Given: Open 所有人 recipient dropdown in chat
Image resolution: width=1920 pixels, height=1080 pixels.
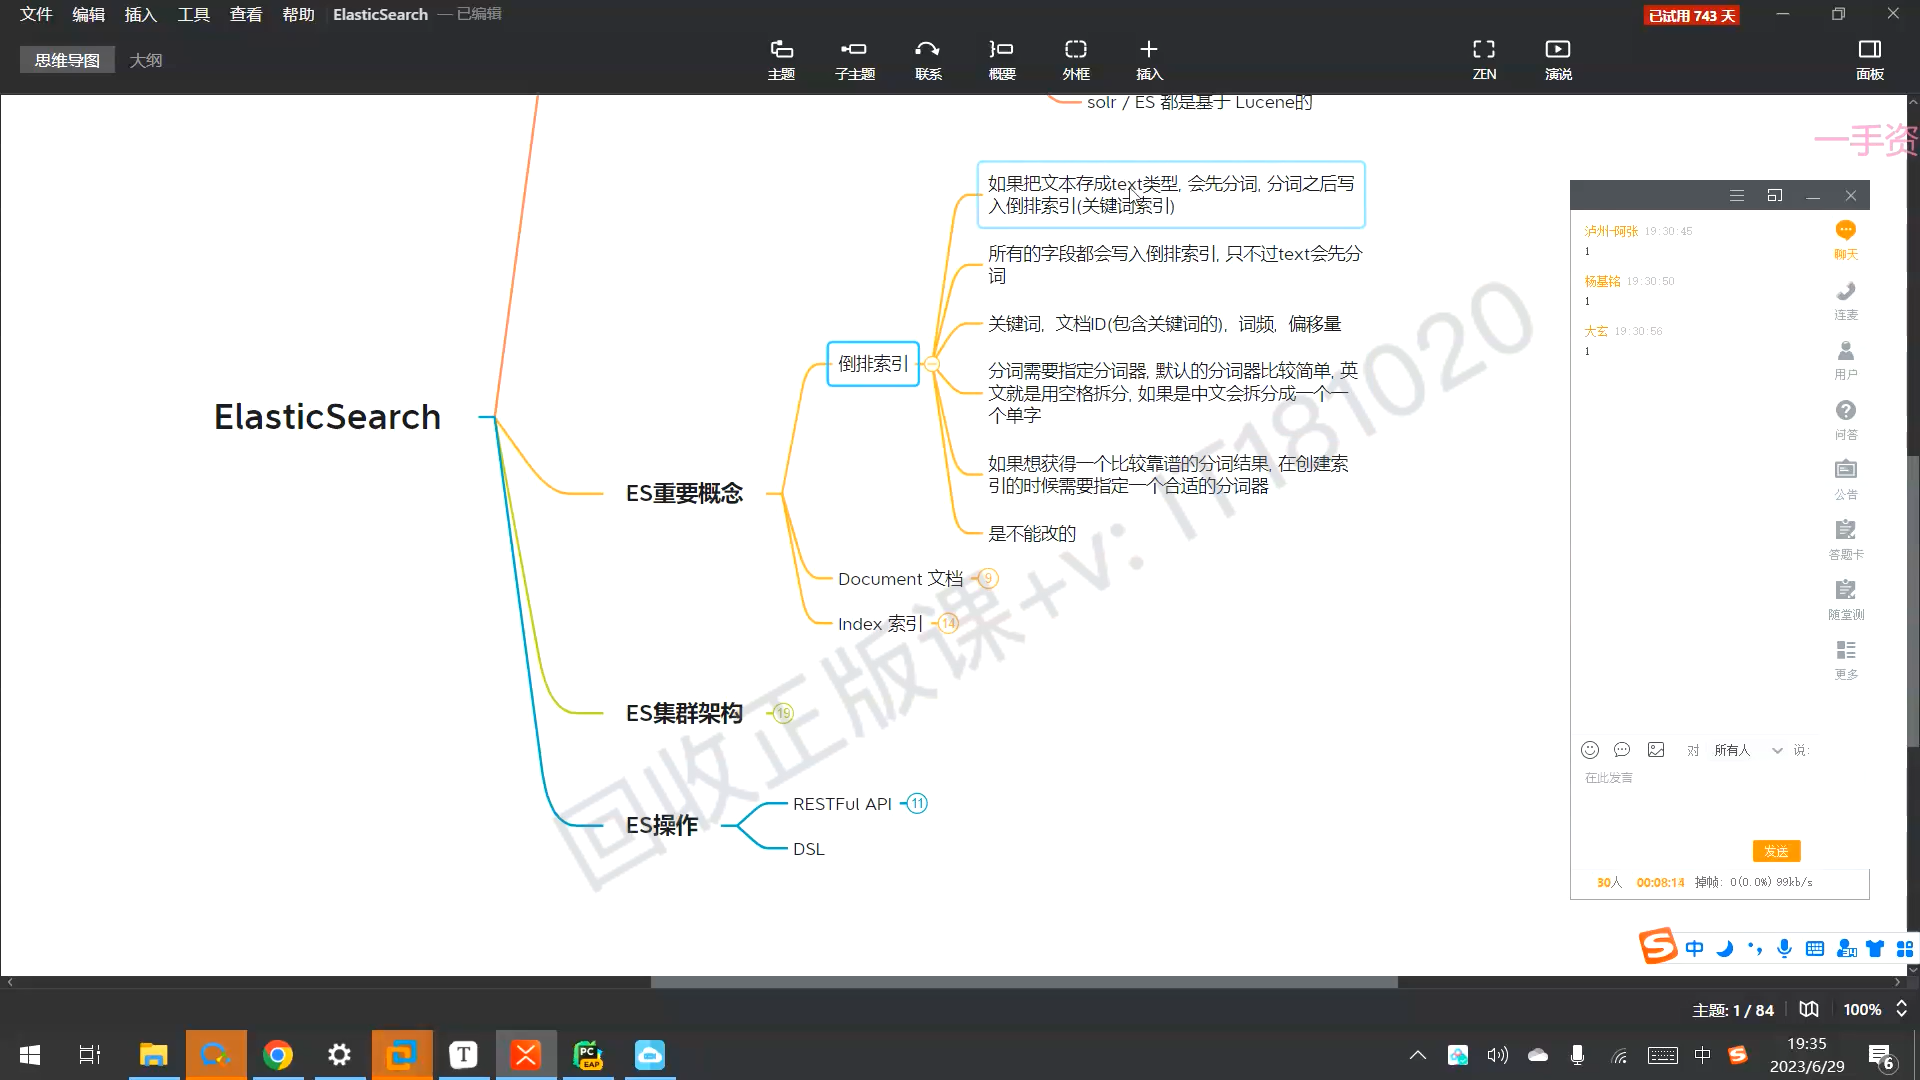Looking at the screenshot, I should tap(1746, 750).
